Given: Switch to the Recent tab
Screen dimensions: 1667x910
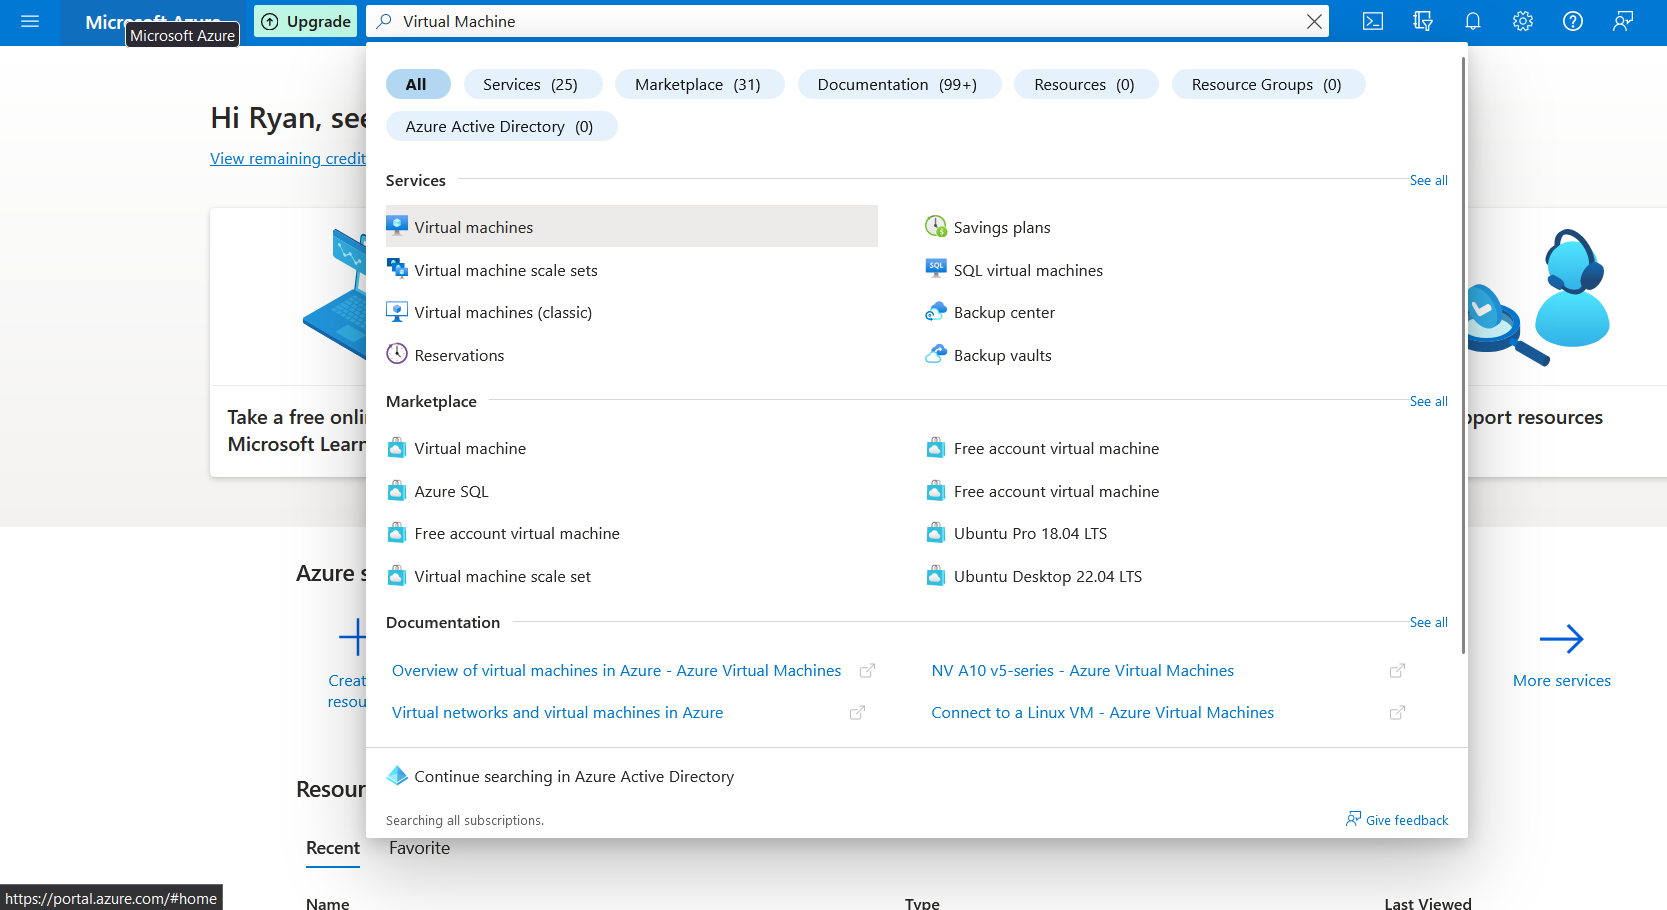Looking at the screenshot, I should click(333, 848).
